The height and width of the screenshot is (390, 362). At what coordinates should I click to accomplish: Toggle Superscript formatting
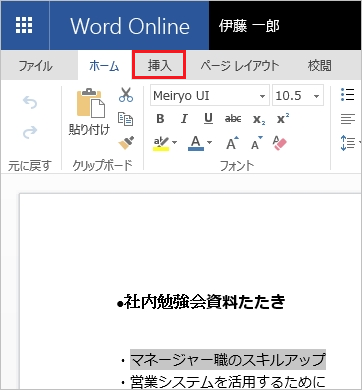tap(283, 118)
